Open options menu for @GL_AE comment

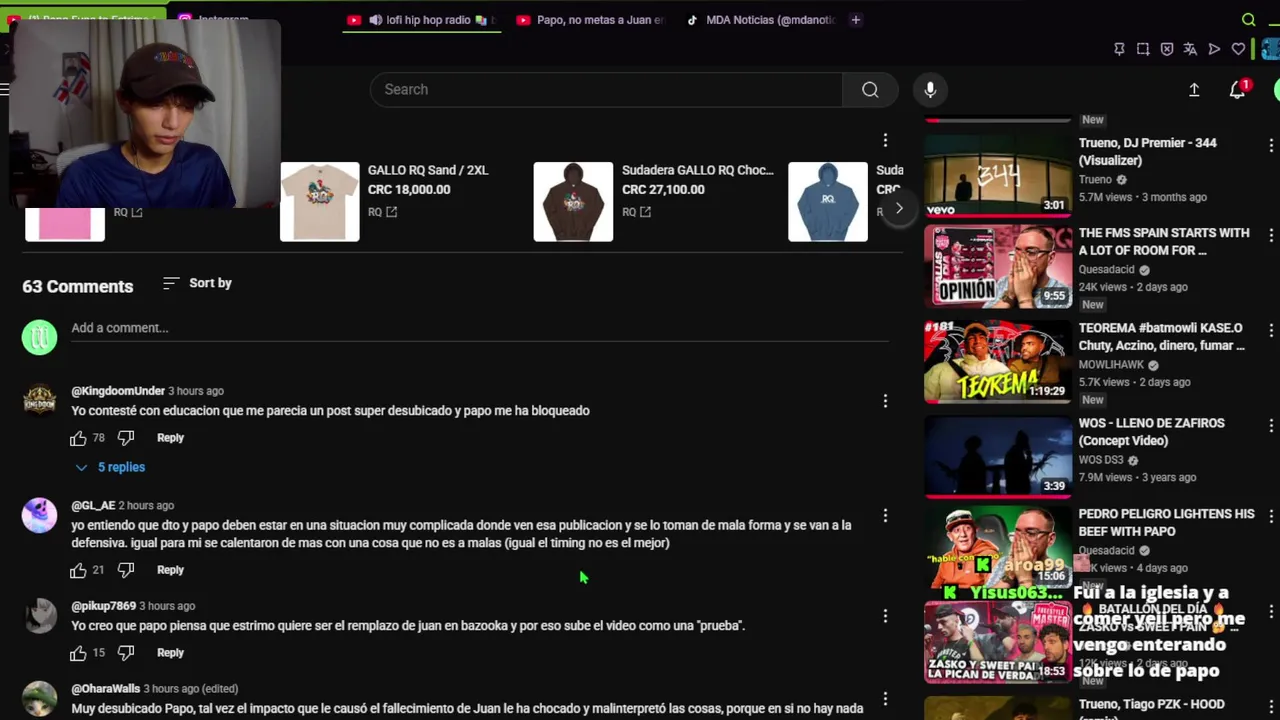tap(885, 516)
